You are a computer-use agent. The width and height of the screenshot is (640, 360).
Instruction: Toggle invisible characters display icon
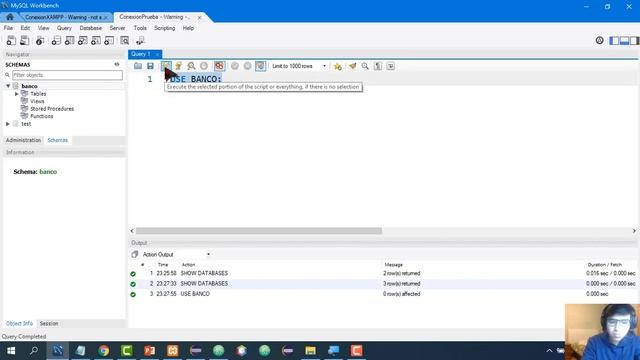click(378, 66)
